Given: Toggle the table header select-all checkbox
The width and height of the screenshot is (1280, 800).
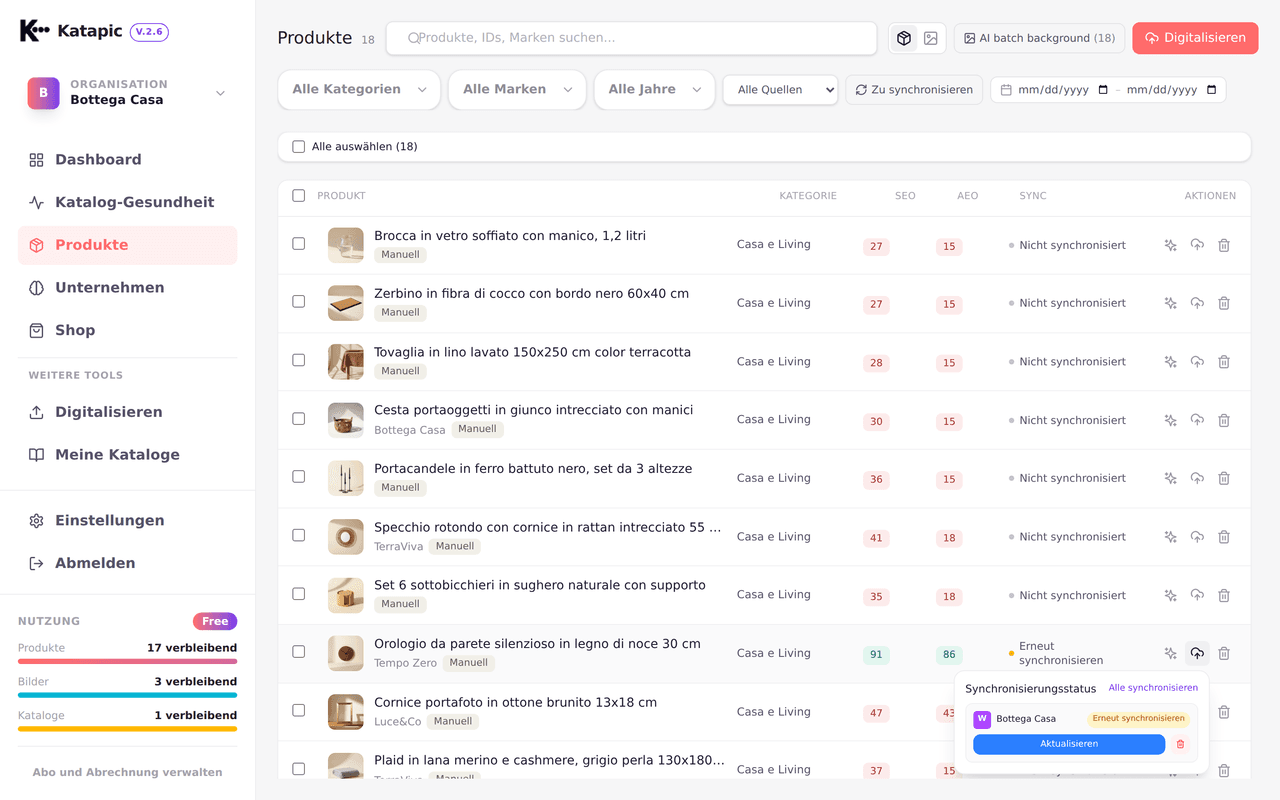Looking at the screenshot, I should pyautogui.click(x=298, y=196).
